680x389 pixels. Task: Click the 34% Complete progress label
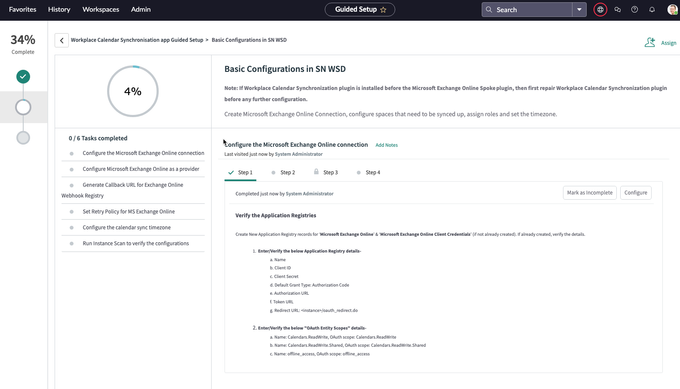[x=23, y=44]
